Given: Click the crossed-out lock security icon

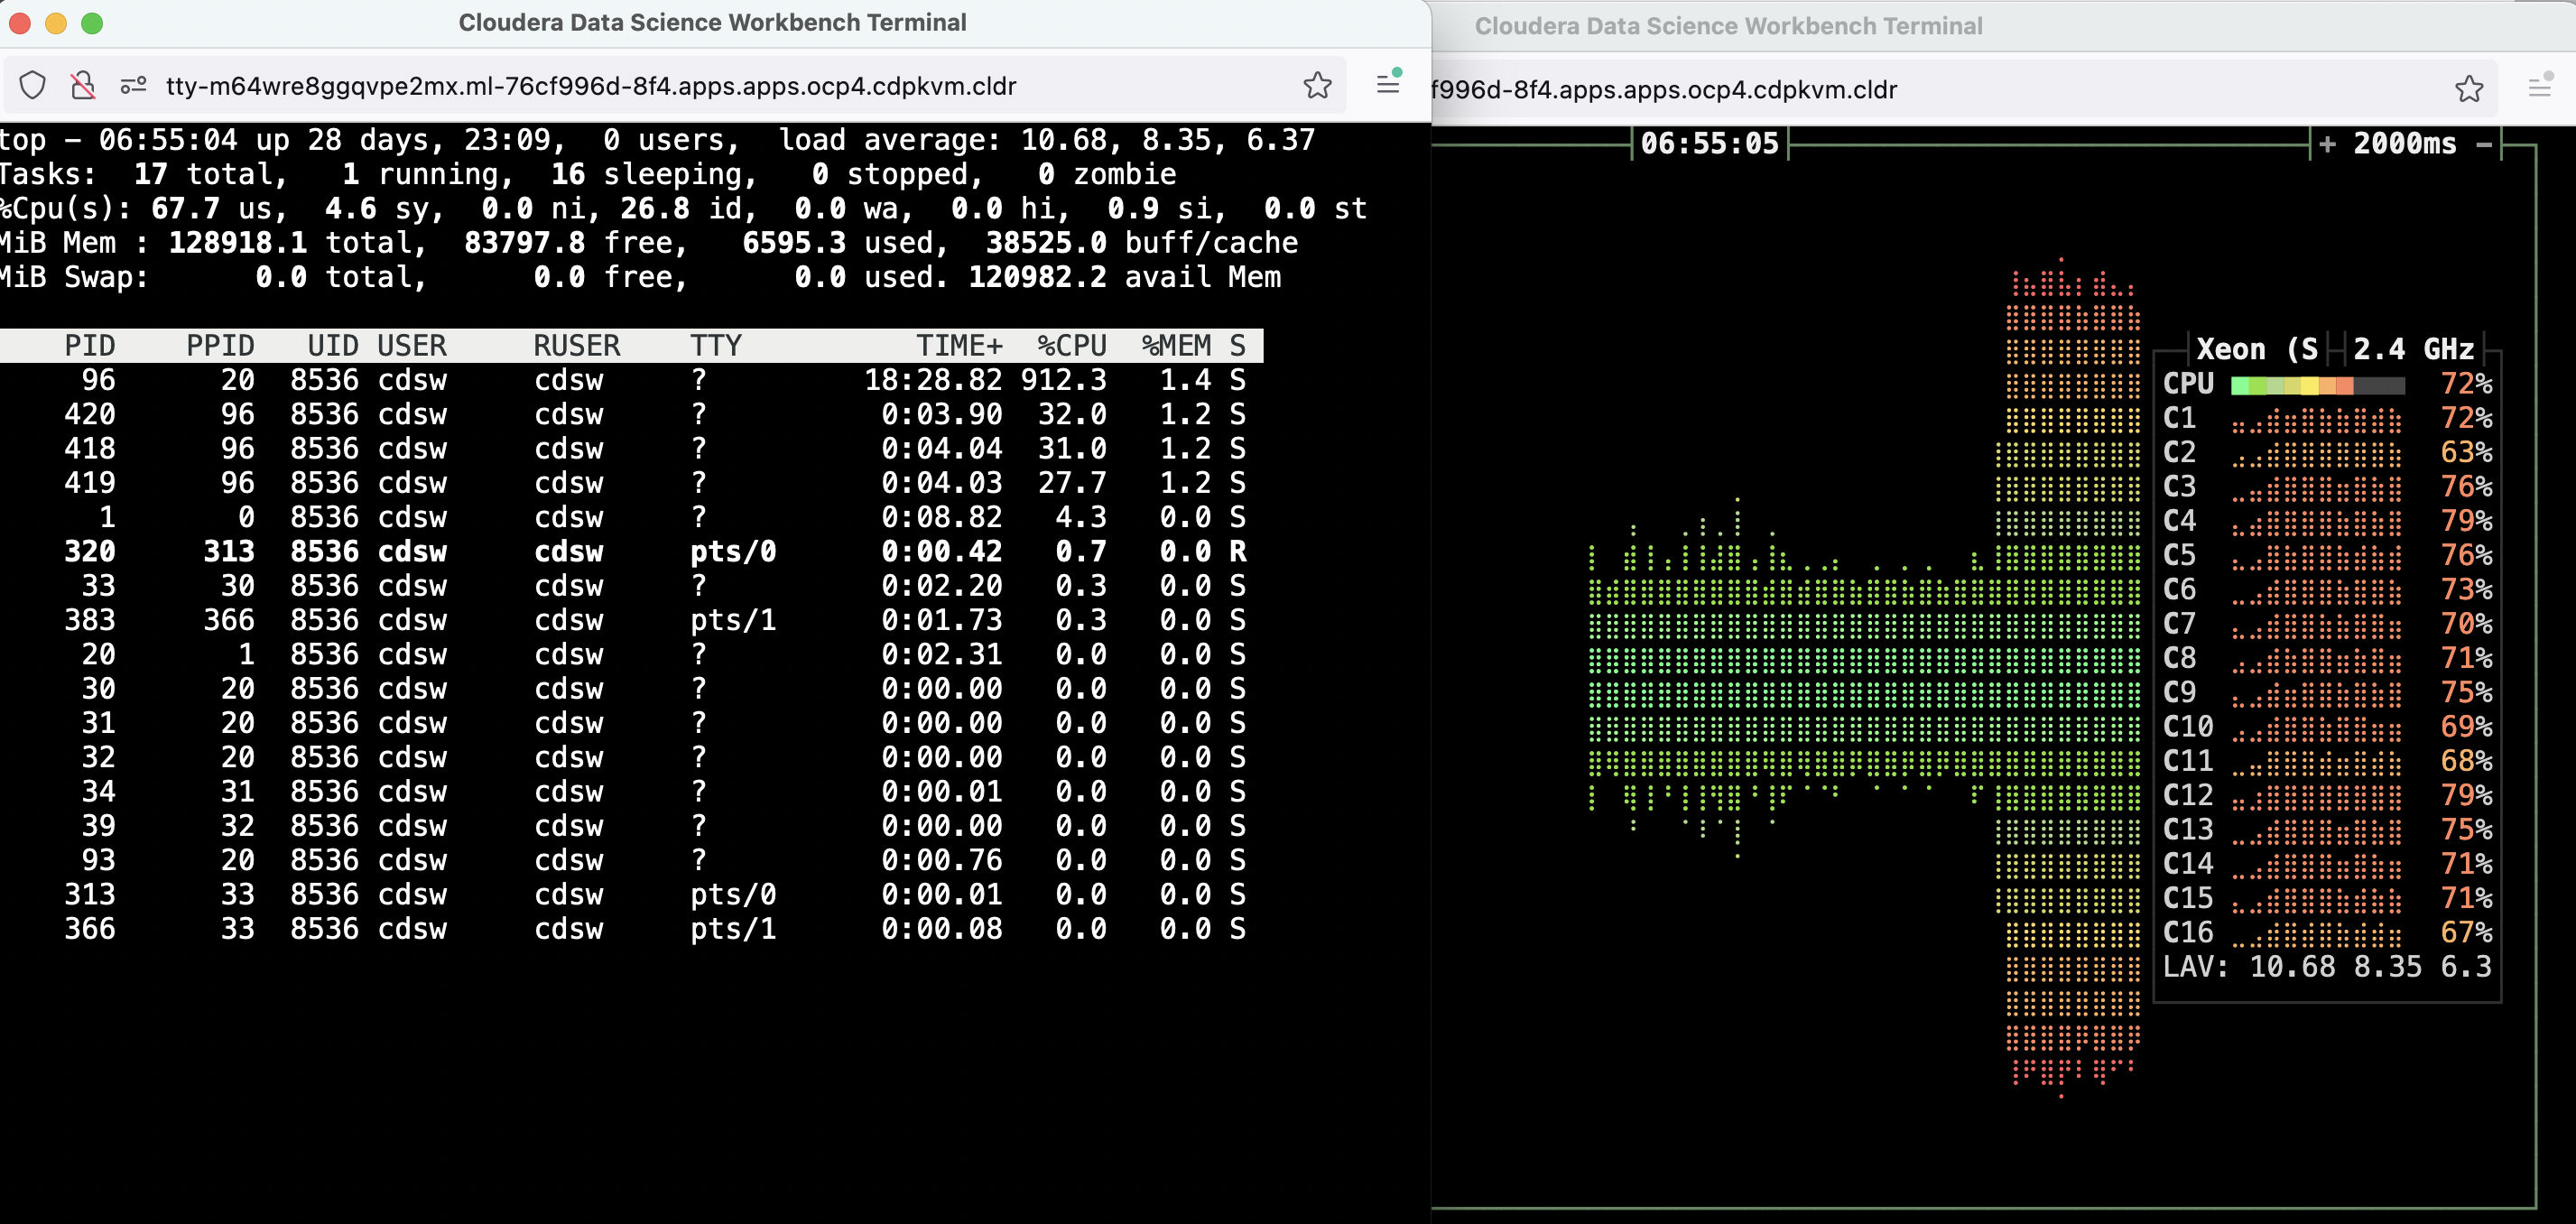Looking at the screenshot, I should (x=82, y=85).
